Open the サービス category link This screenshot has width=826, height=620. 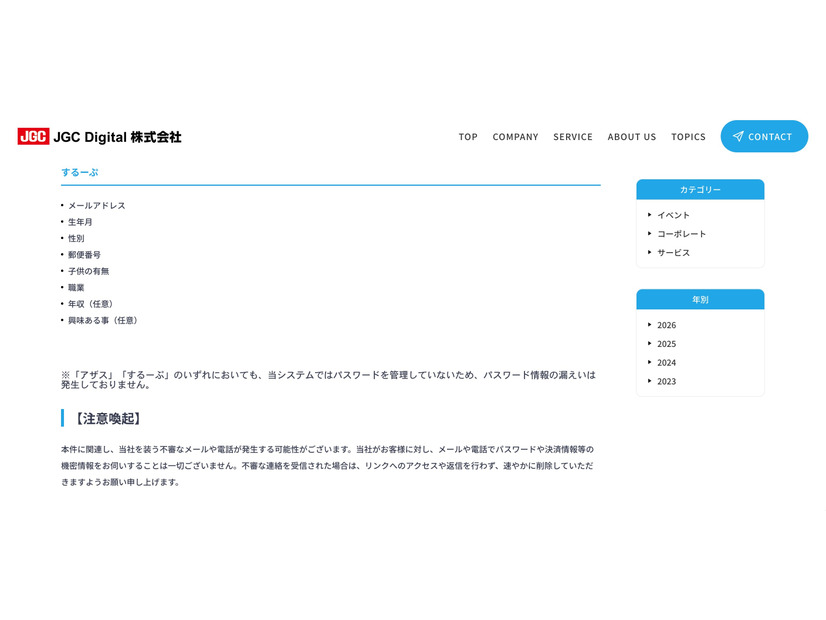pos(673,253)
